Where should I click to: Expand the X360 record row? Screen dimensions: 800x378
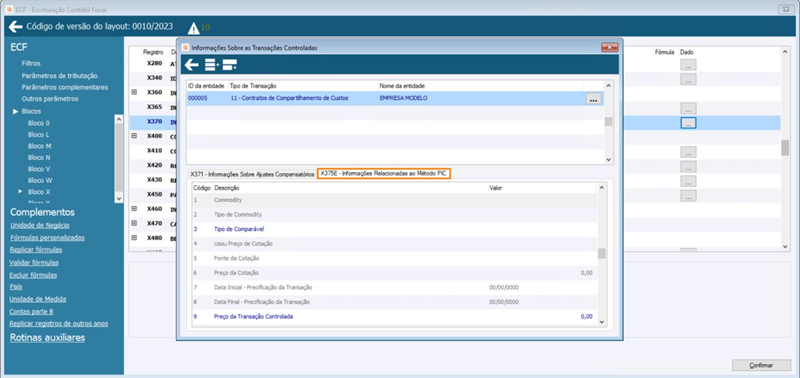134,92
